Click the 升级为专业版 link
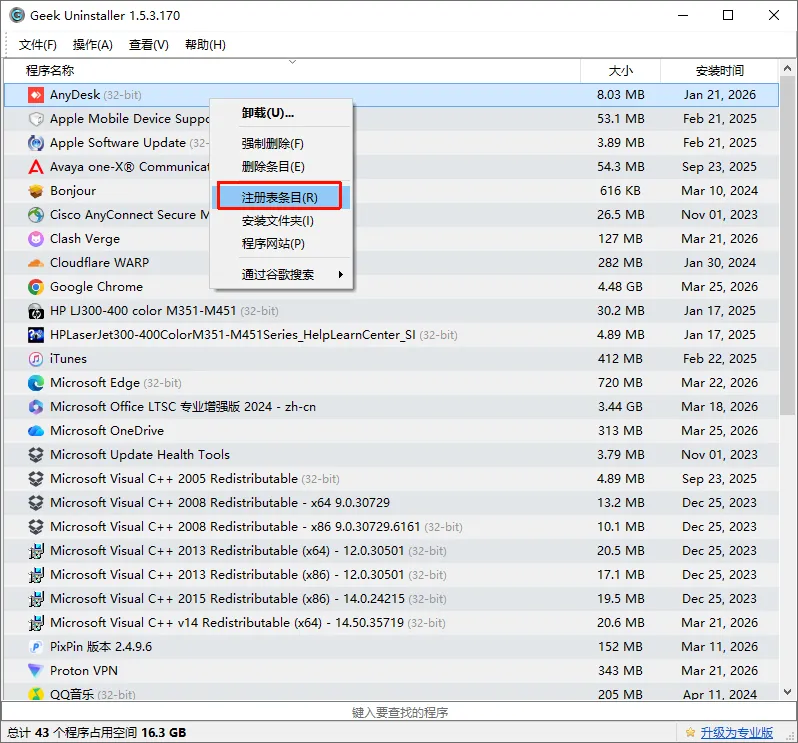This screenshot has height=743, width=798. [736, 733]
